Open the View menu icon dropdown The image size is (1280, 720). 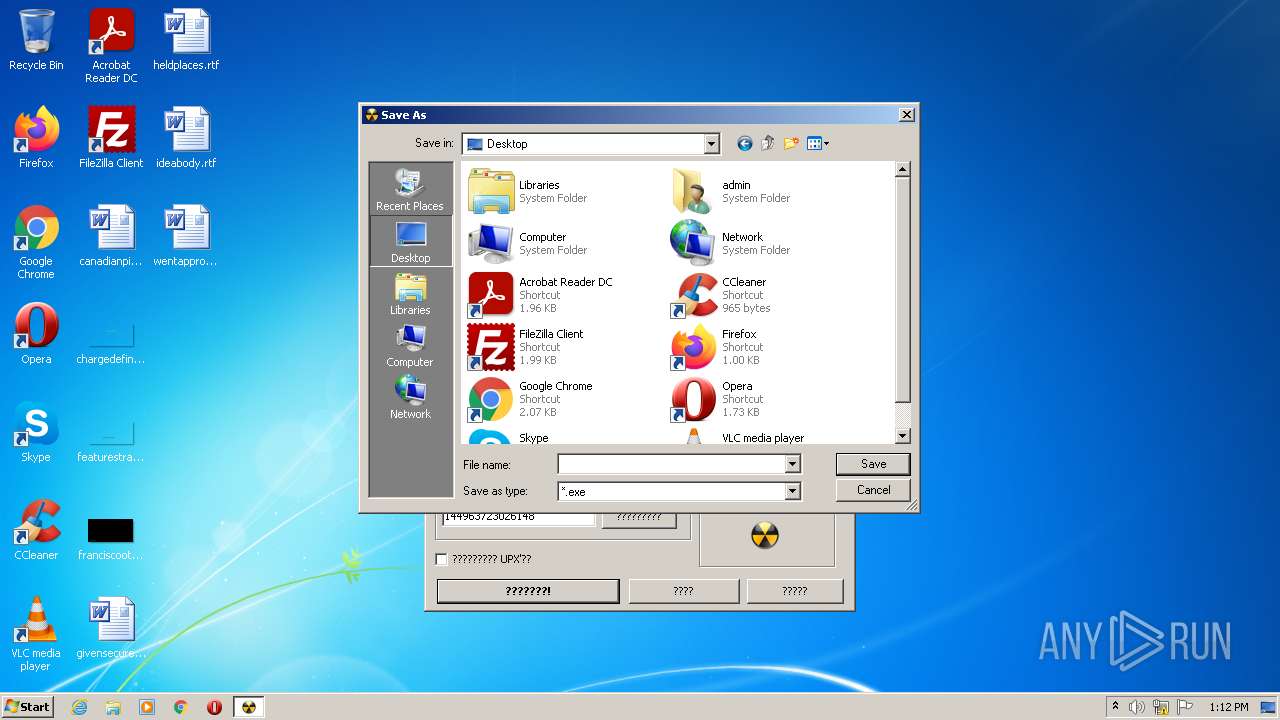click(818, 144)
